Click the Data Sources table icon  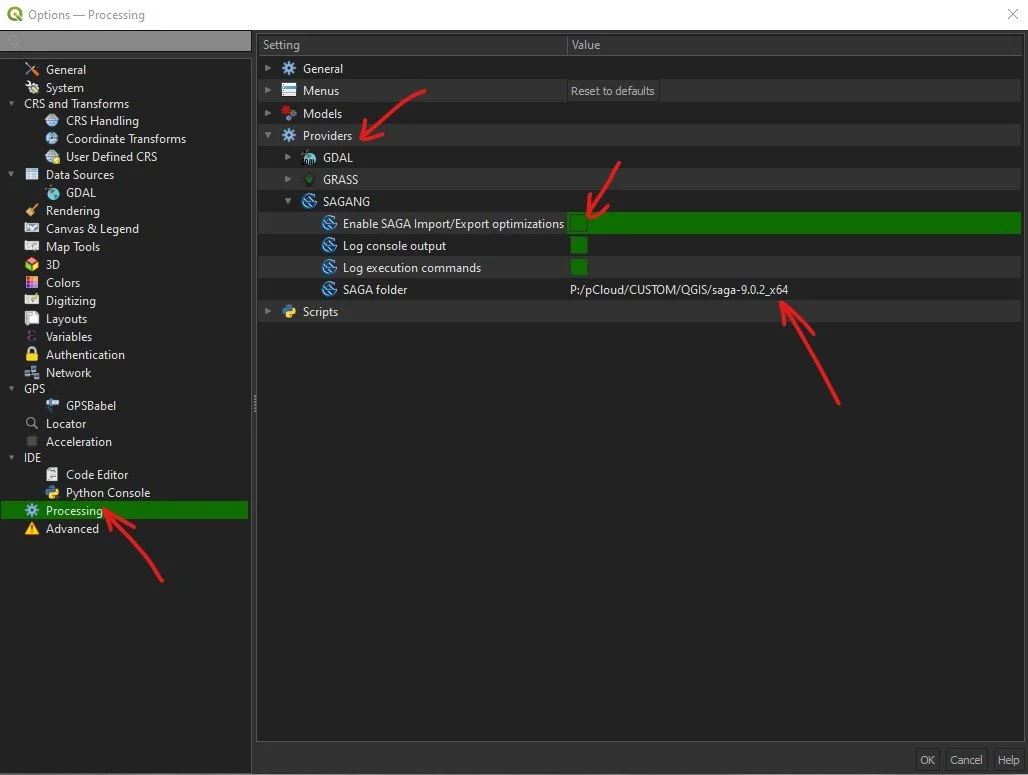click(x=31, y=174)
